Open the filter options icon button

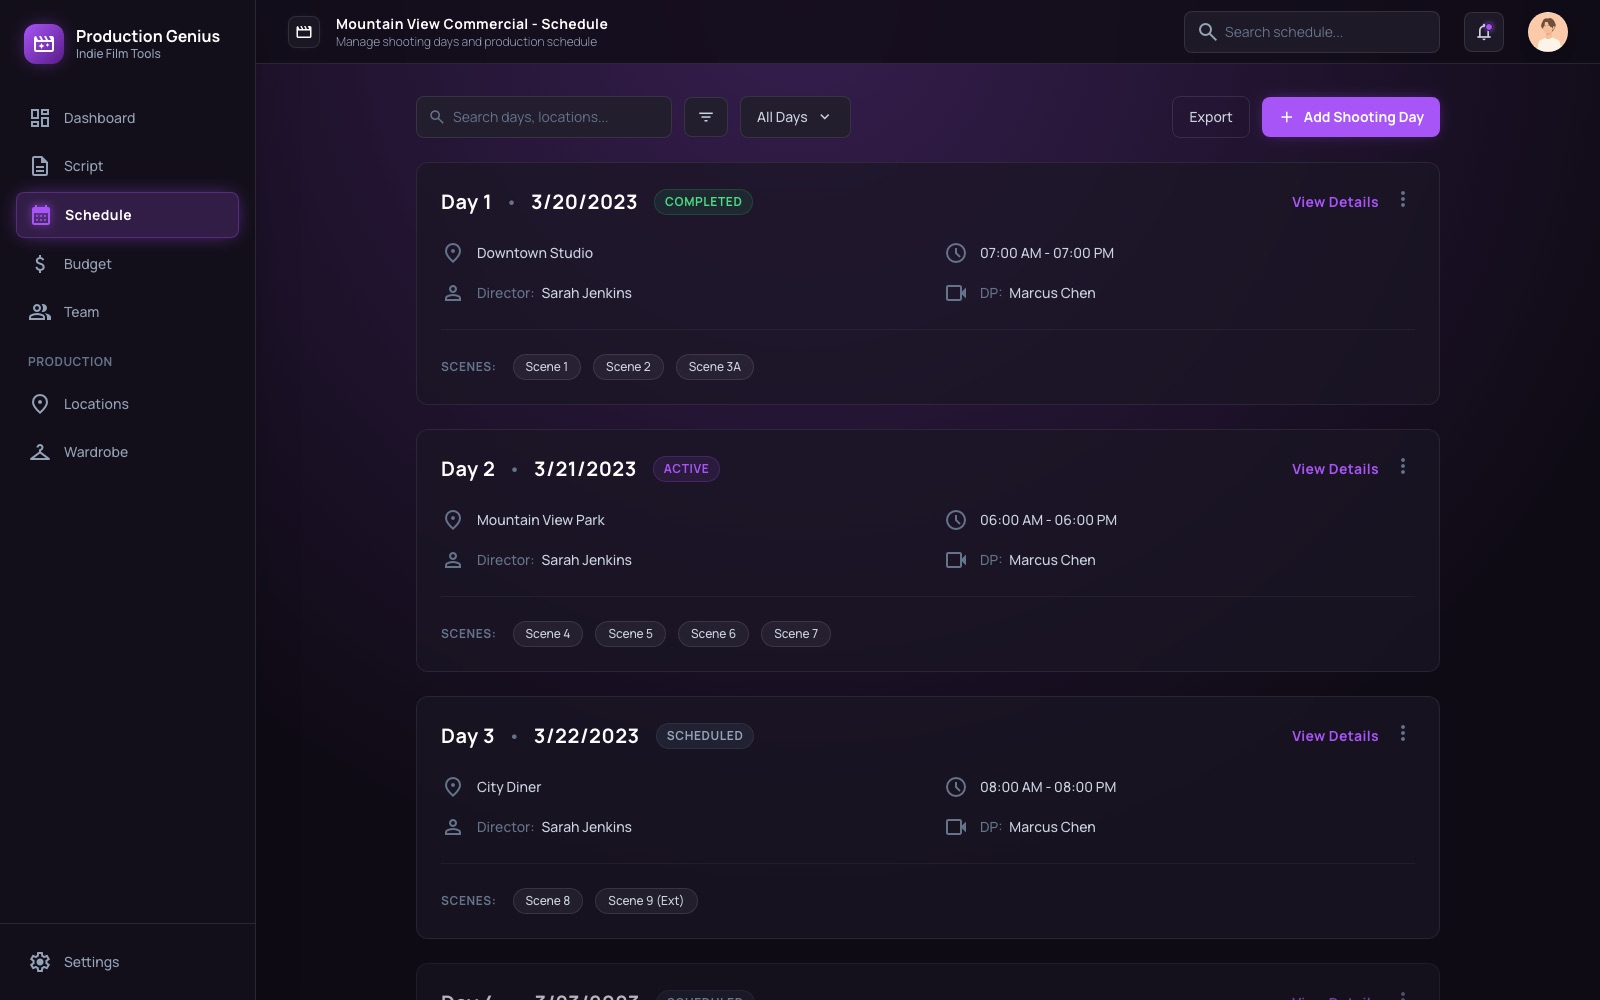706,117
